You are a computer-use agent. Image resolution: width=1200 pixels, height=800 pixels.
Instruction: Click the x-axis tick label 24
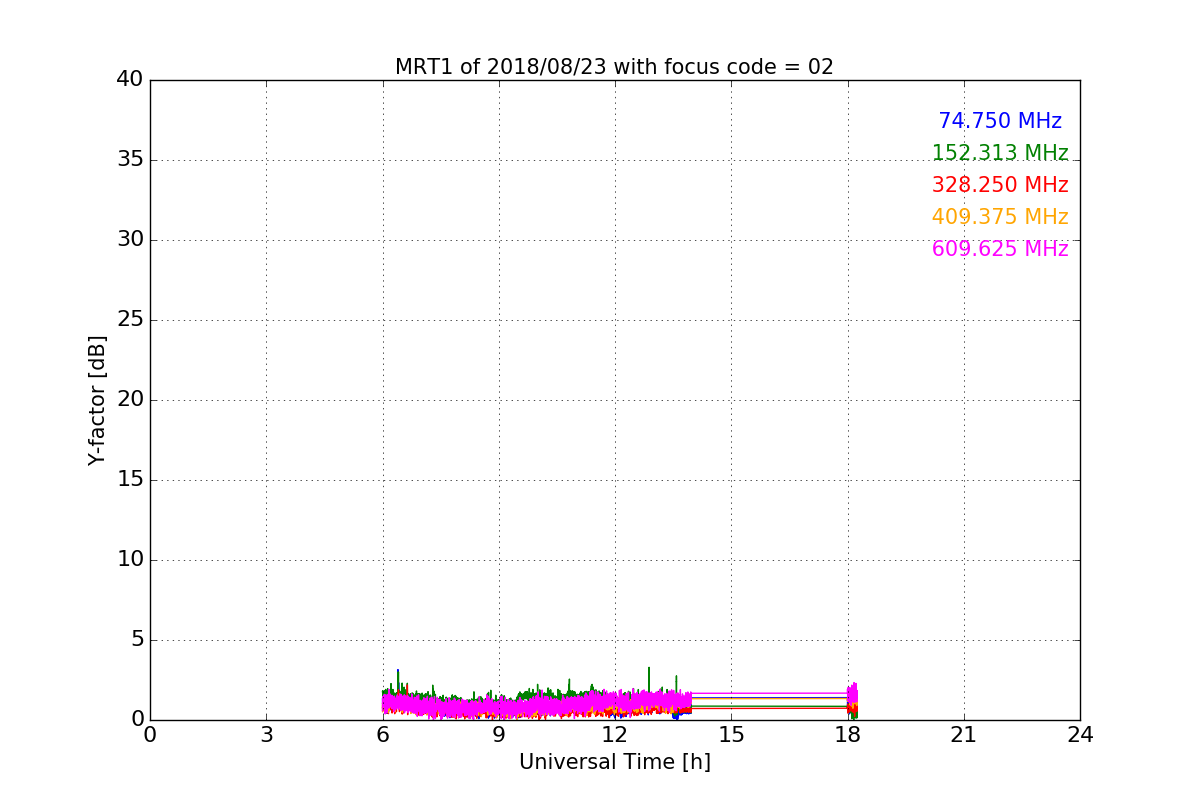coord(1080,735)
